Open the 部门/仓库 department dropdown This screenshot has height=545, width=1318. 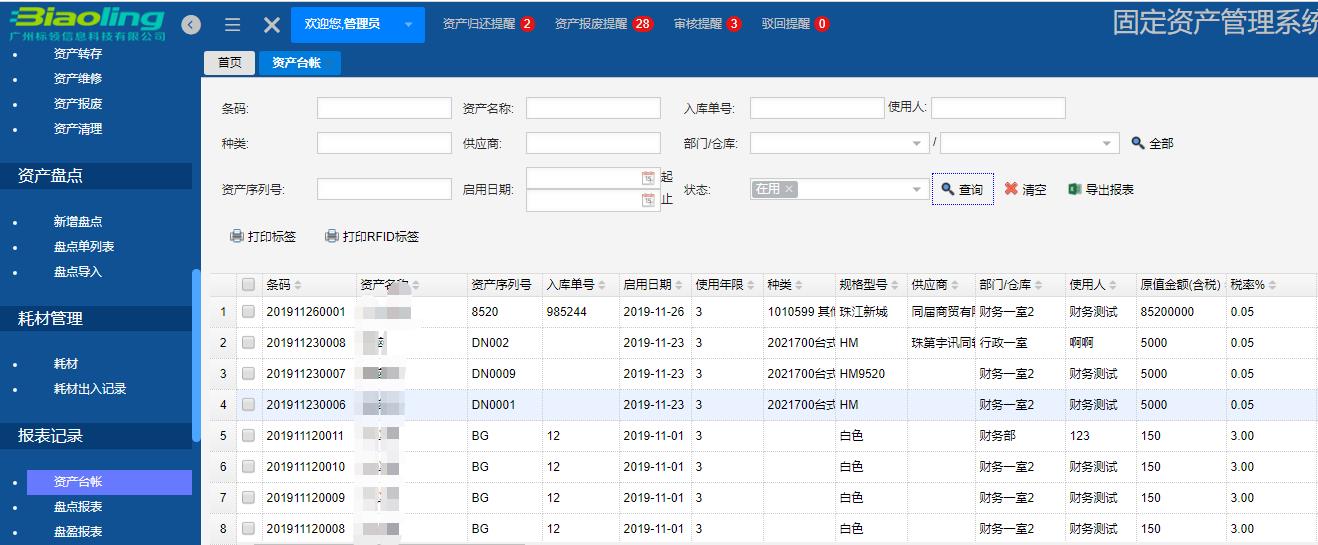(x=917, y=144)
